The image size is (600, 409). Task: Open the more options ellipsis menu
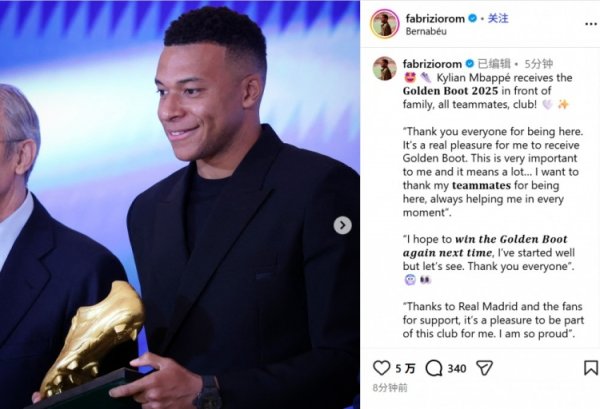tap(591, 24)
